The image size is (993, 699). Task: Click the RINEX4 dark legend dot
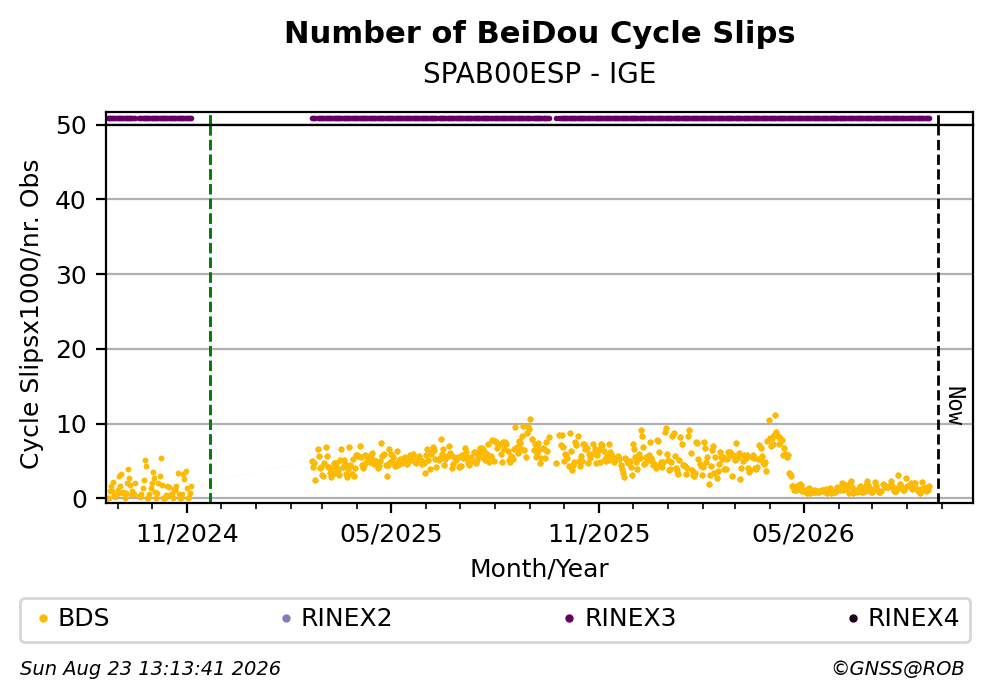tap(853, 619)
